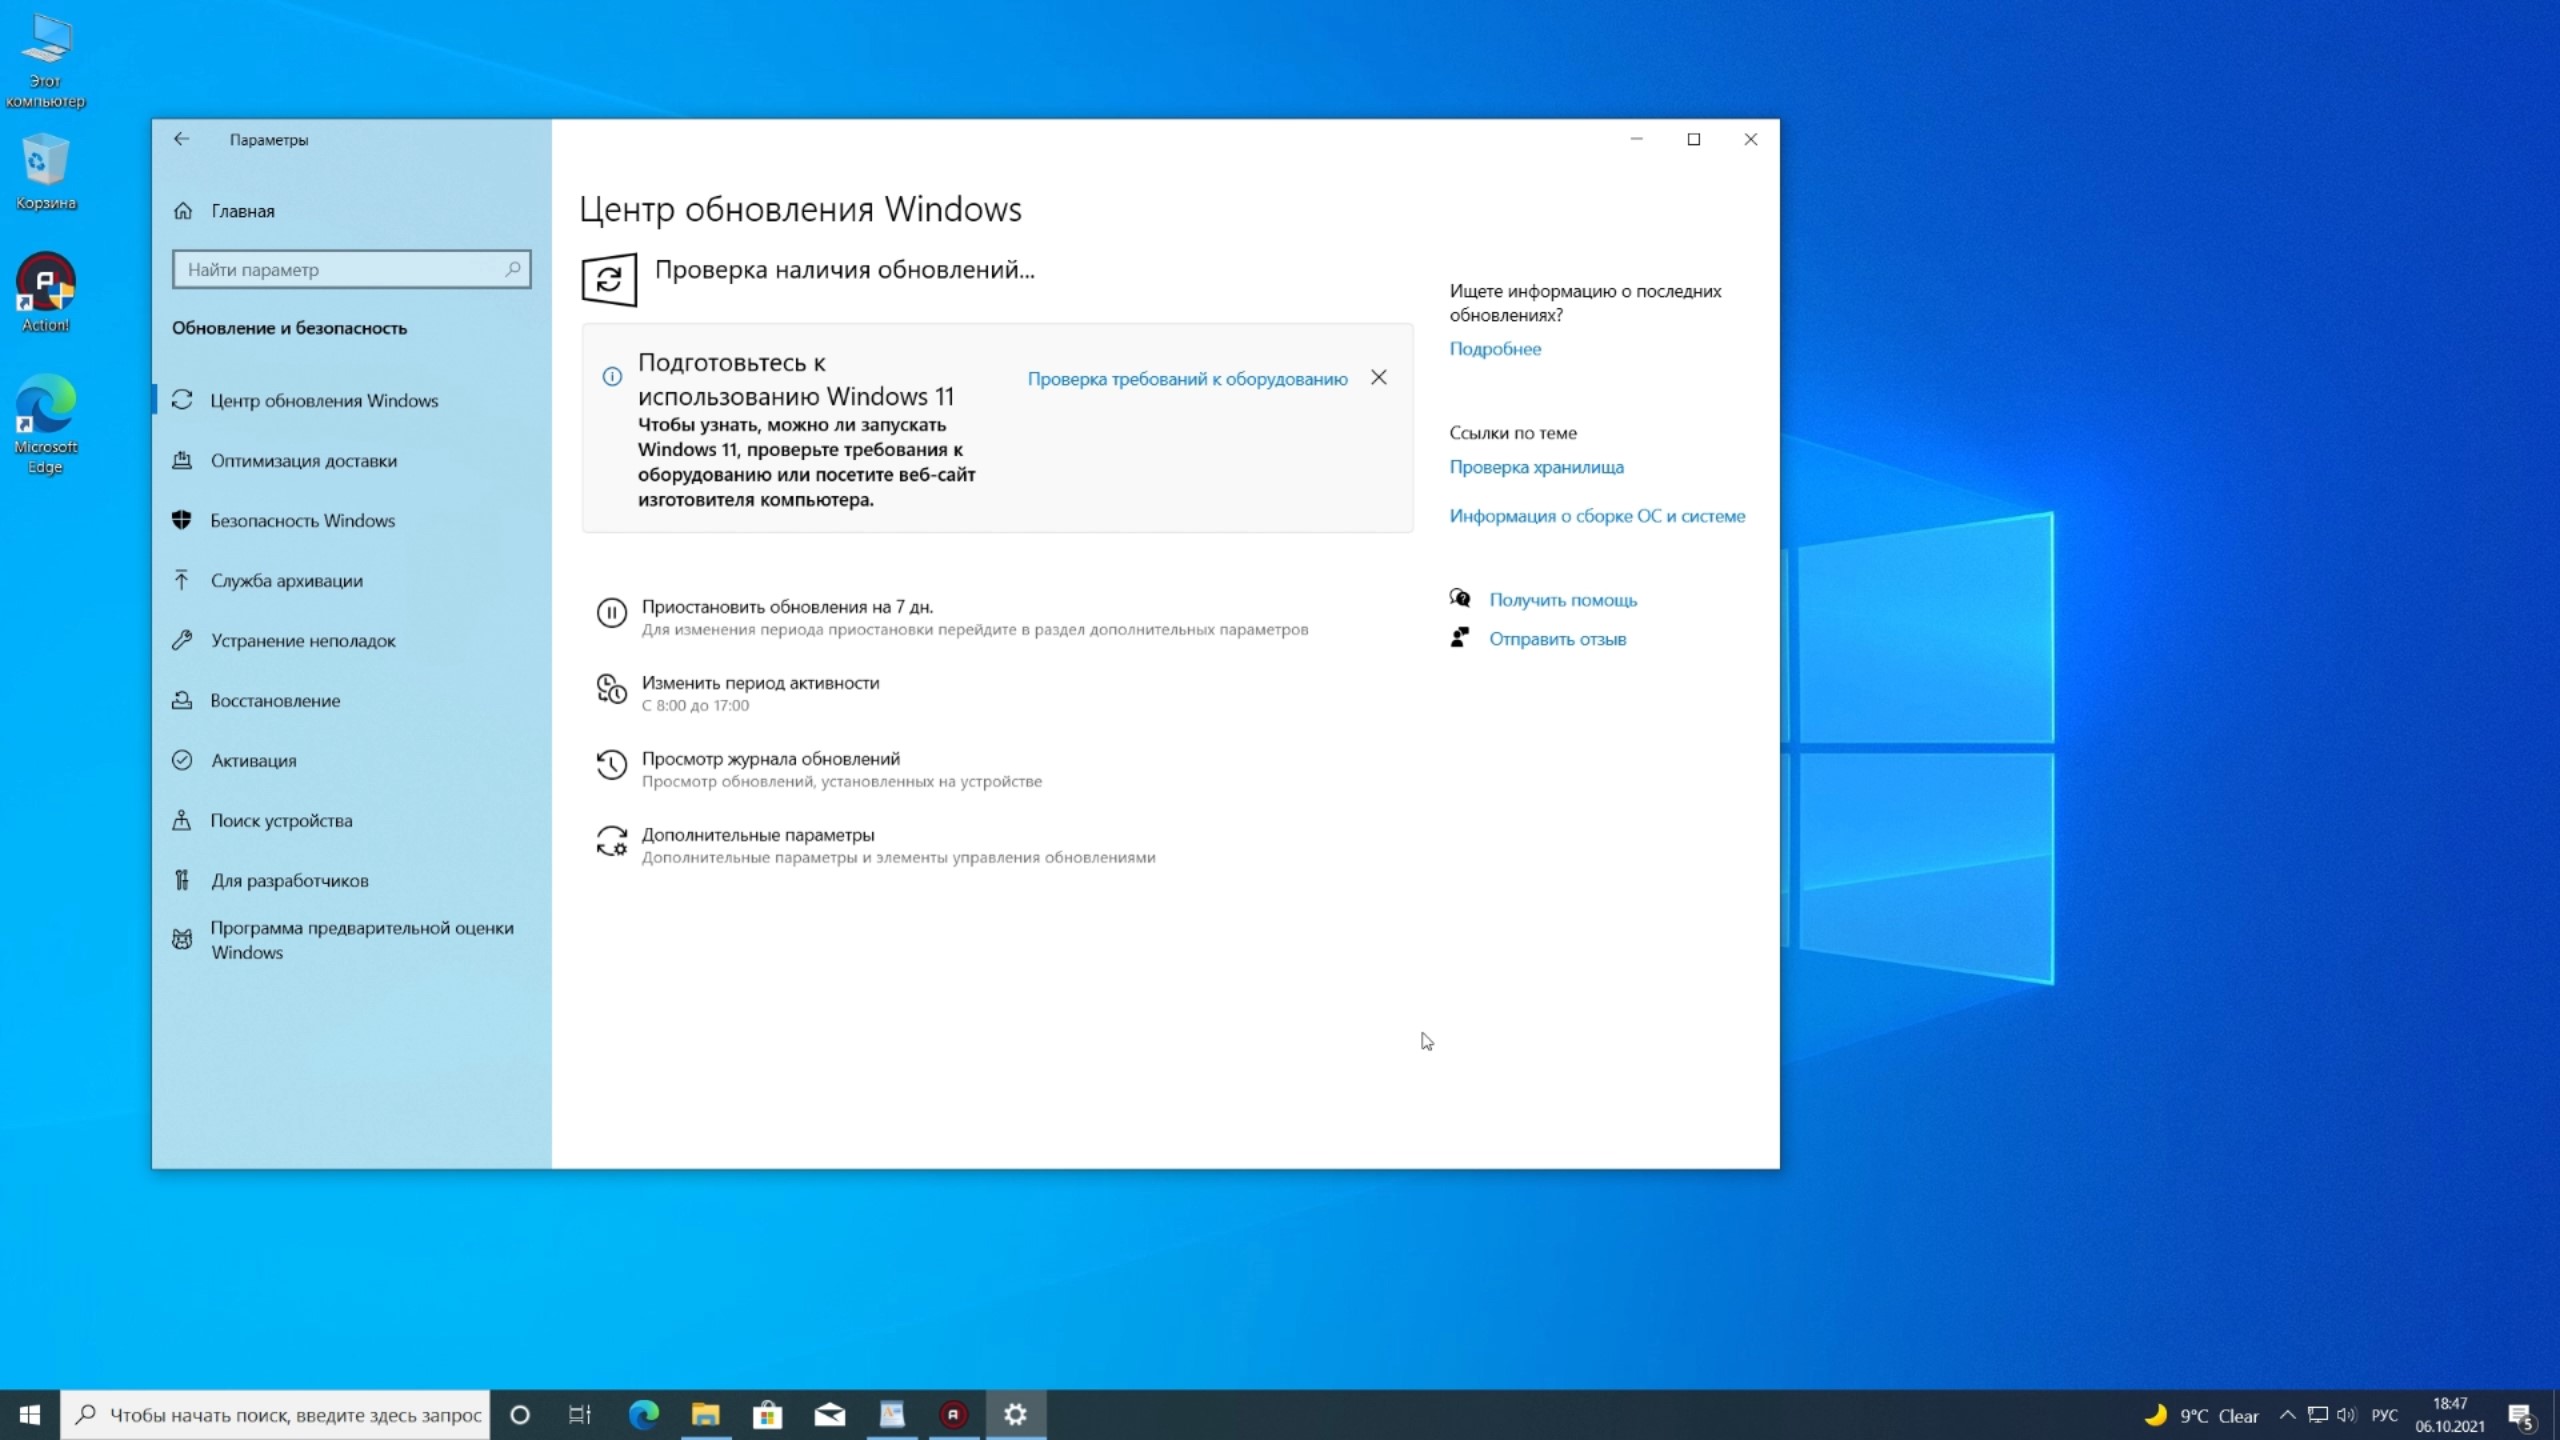Click the taskbar search box
Image resolution: width=2560 pixels, height=1440 pixels.
(x=275, y=1415)
